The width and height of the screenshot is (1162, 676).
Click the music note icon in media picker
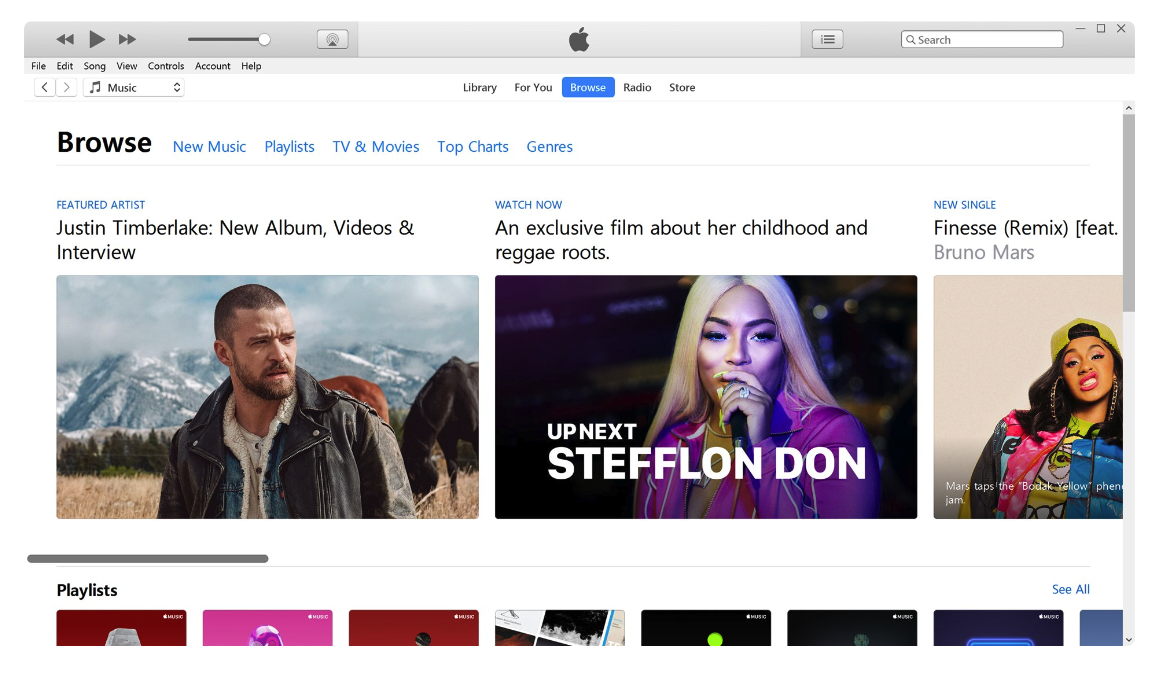click(95, 87)
